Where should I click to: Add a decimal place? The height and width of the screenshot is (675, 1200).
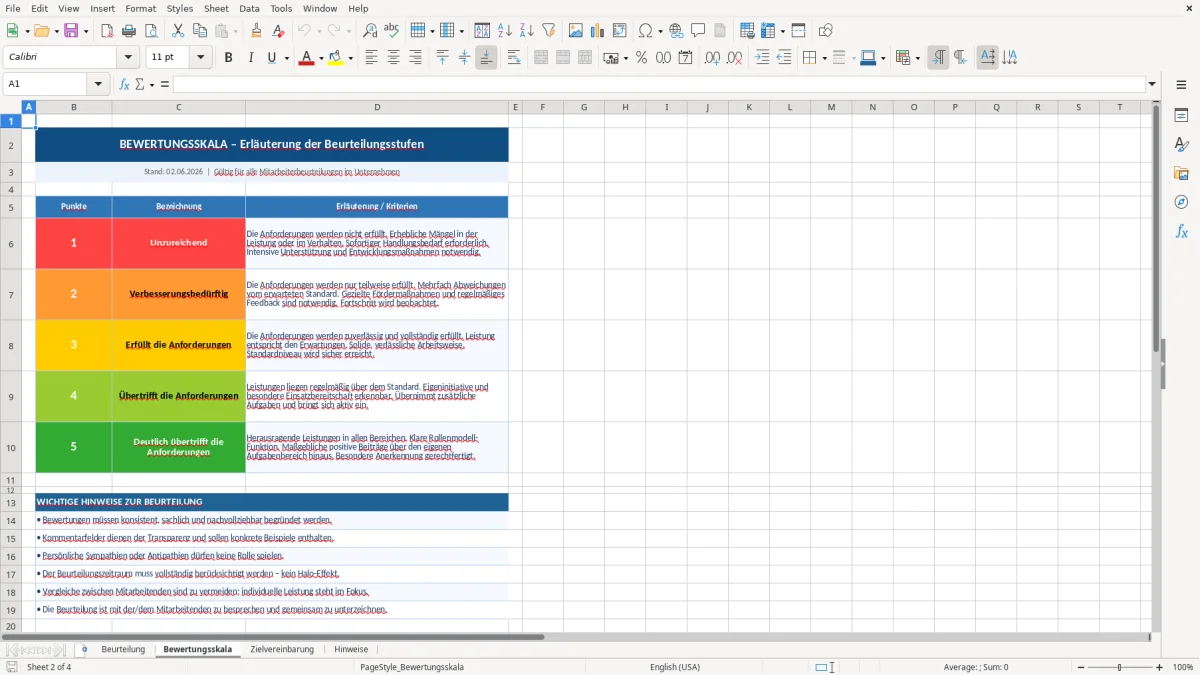tap(713, 58)
